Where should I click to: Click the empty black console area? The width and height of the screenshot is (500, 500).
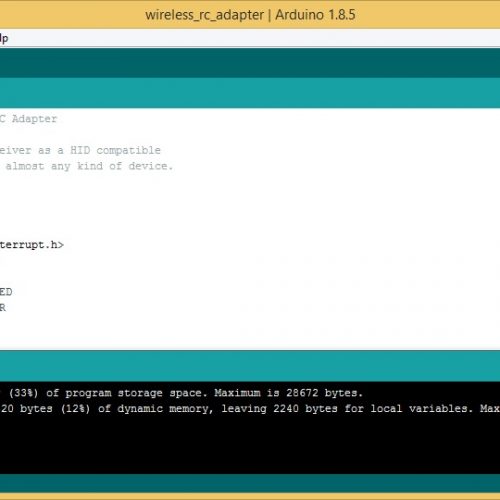250,445
